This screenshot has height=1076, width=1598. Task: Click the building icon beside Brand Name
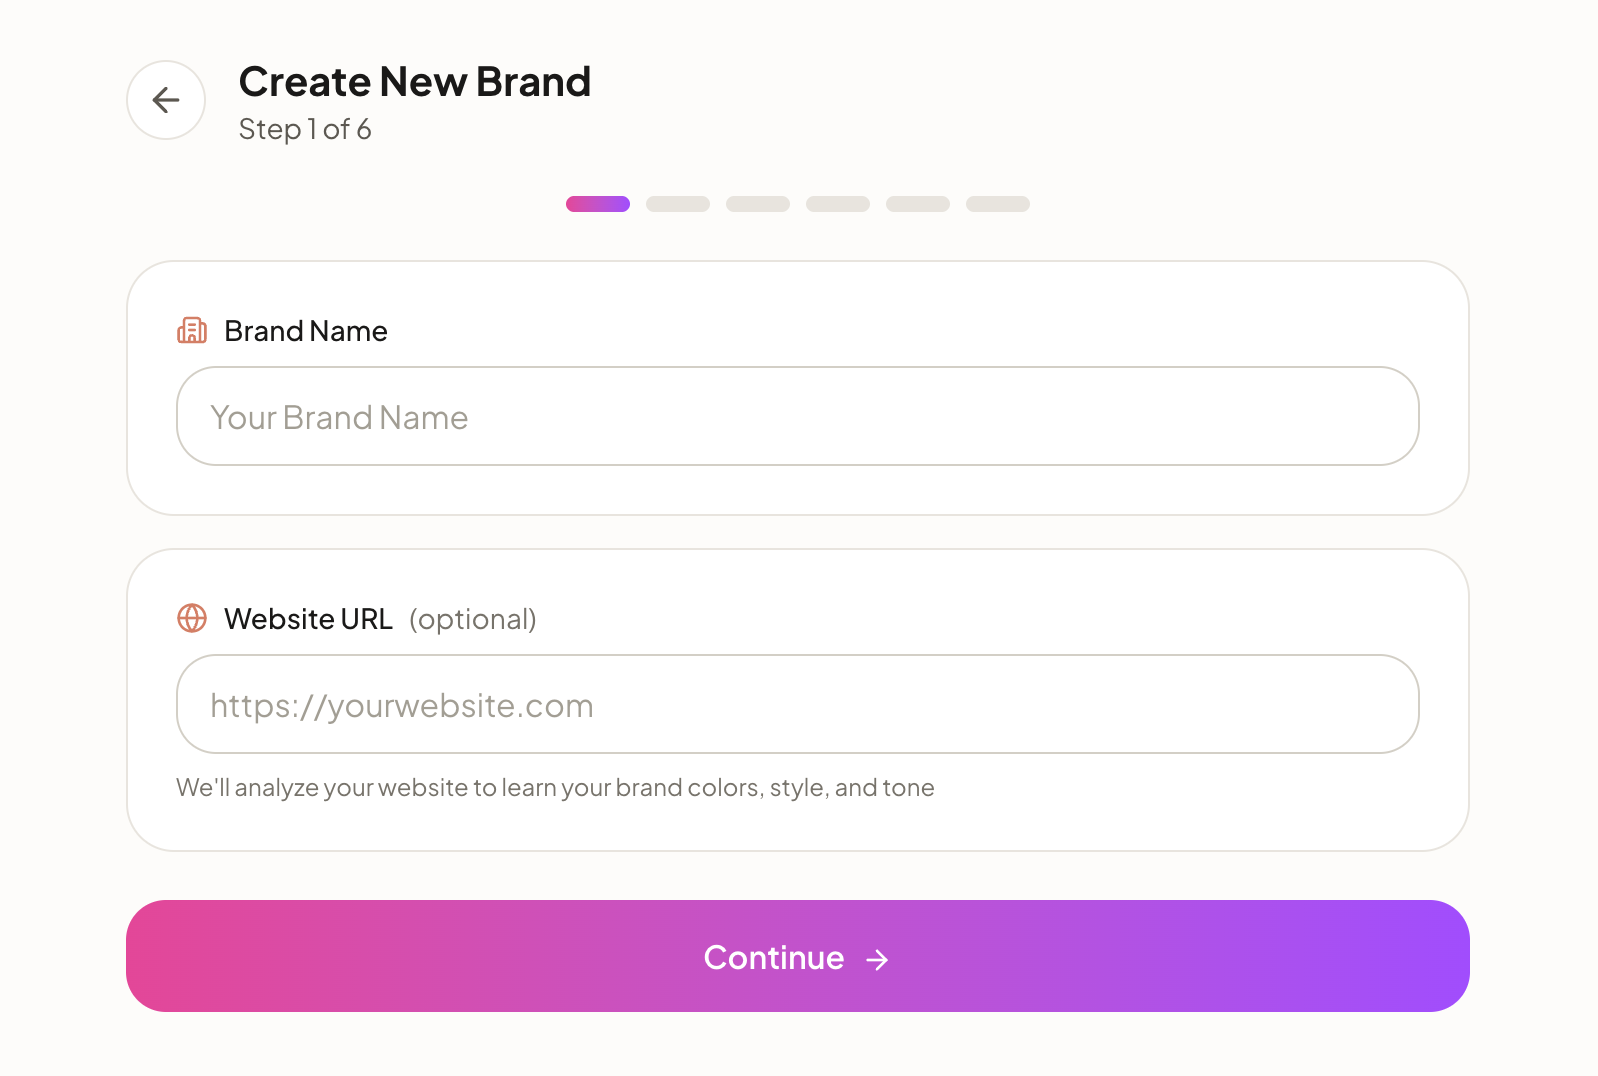click(x=191, y=330)
